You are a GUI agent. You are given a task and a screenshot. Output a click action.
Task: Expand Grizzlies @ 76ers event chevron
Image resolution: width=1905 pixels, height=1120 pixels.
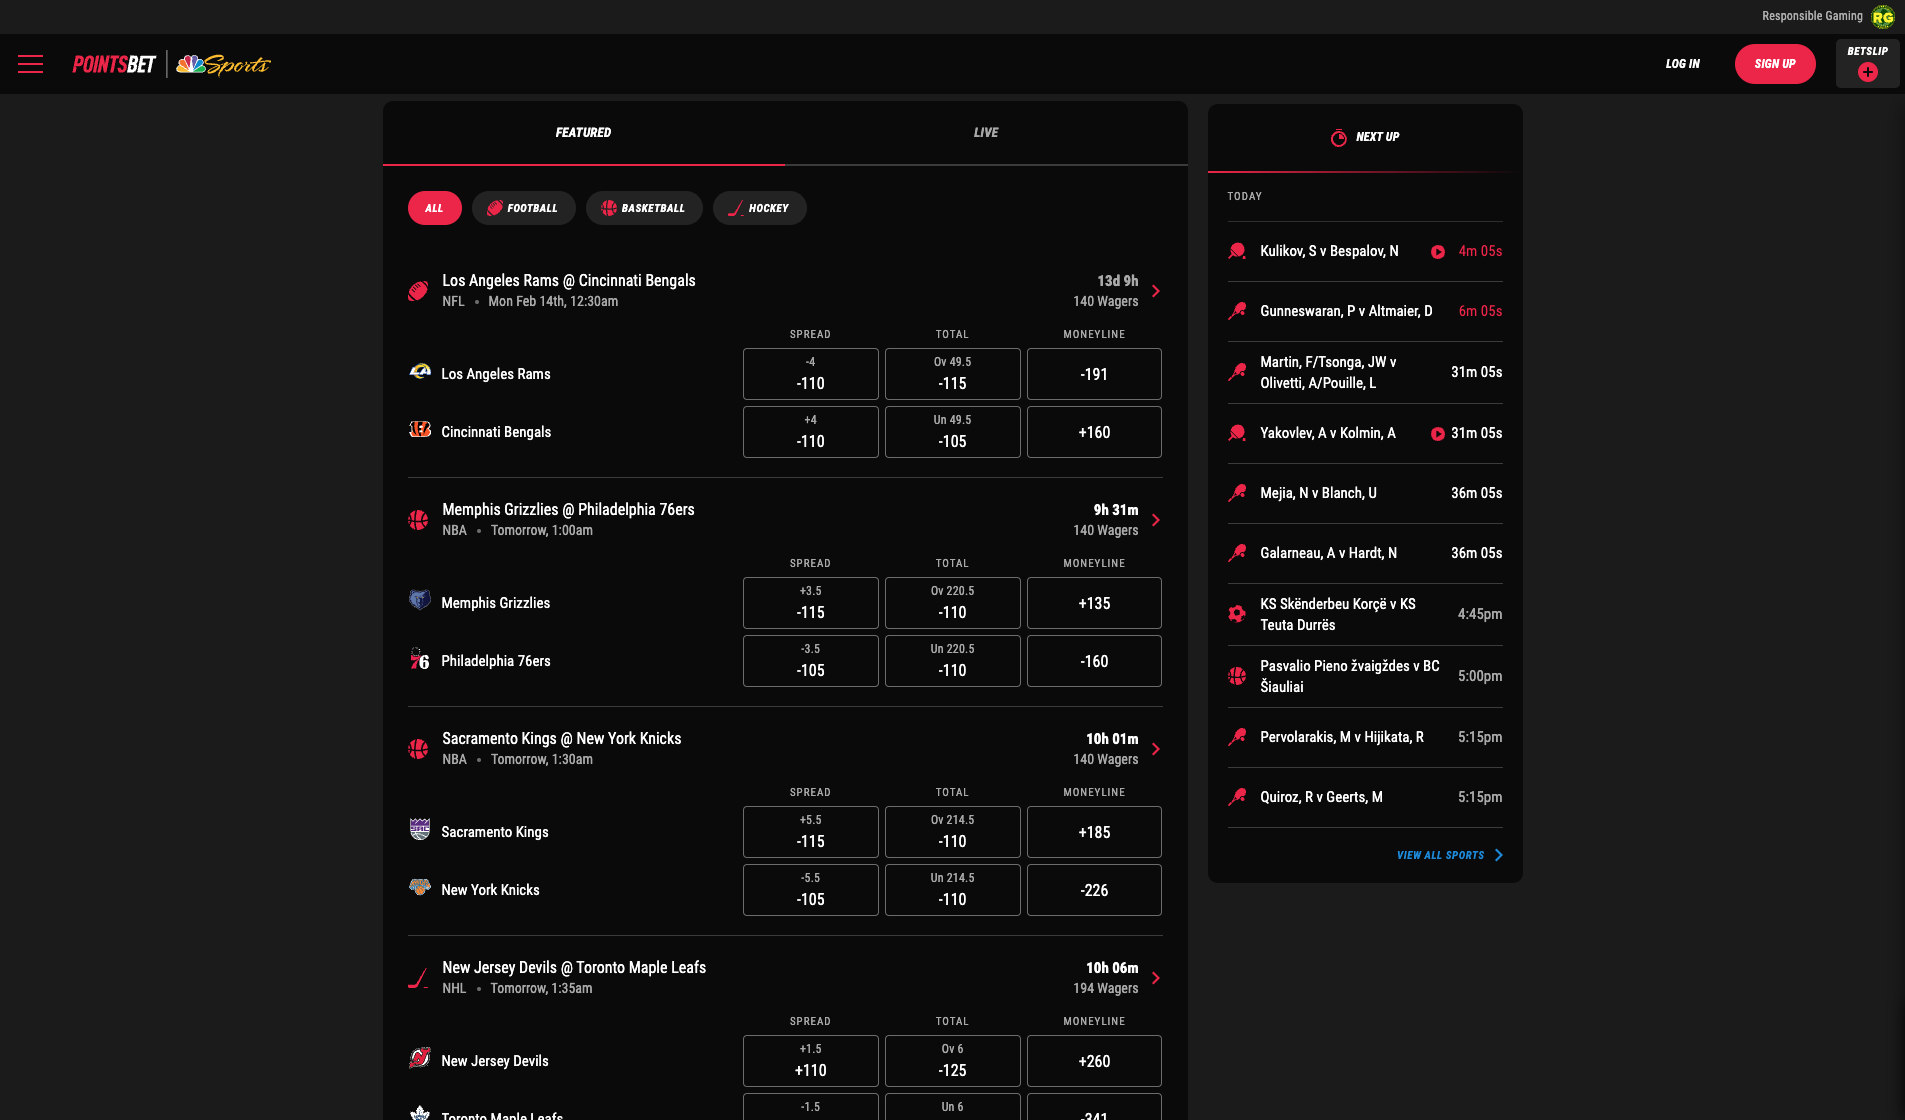[1156, 520]
